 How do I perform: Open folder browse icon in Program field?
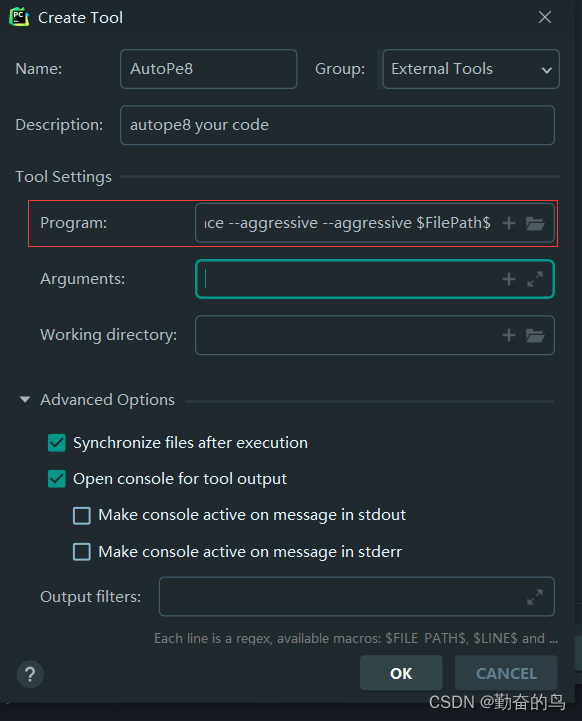[x=535, y=224]
